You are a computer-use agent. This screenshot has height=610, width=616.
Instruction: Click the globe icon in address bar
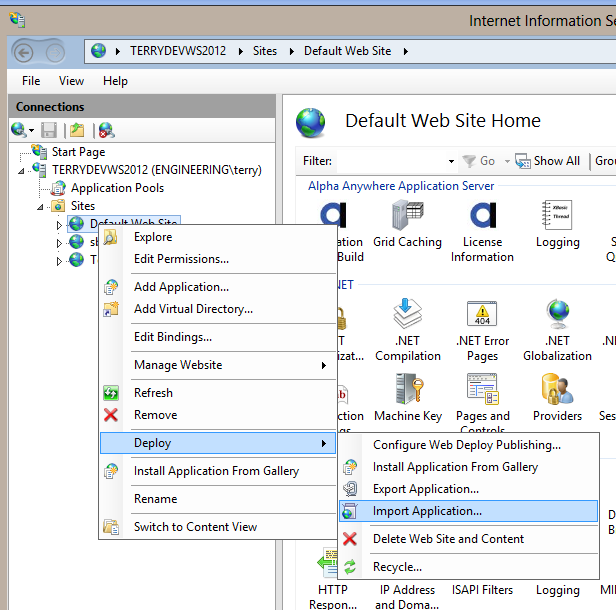98,51
